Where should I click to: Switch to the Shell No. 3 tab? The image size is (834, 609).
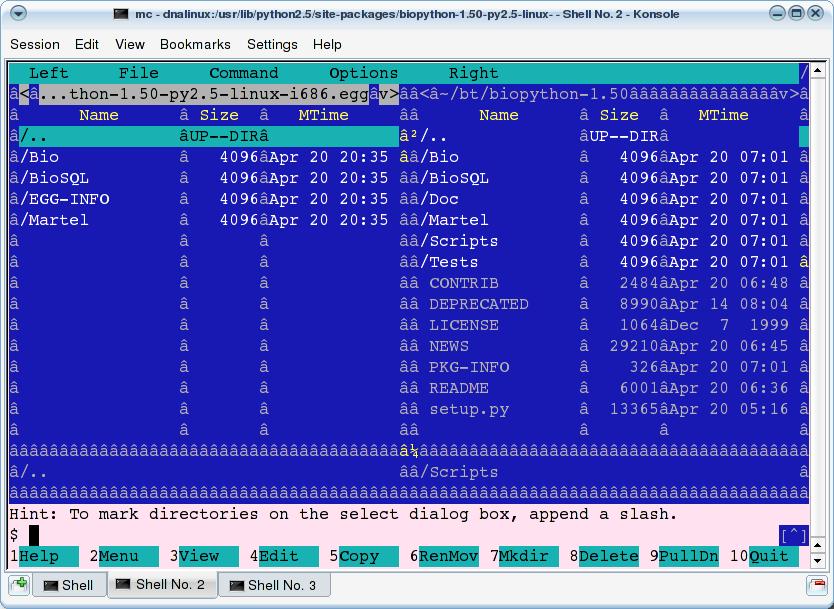[x=274, y=585]
